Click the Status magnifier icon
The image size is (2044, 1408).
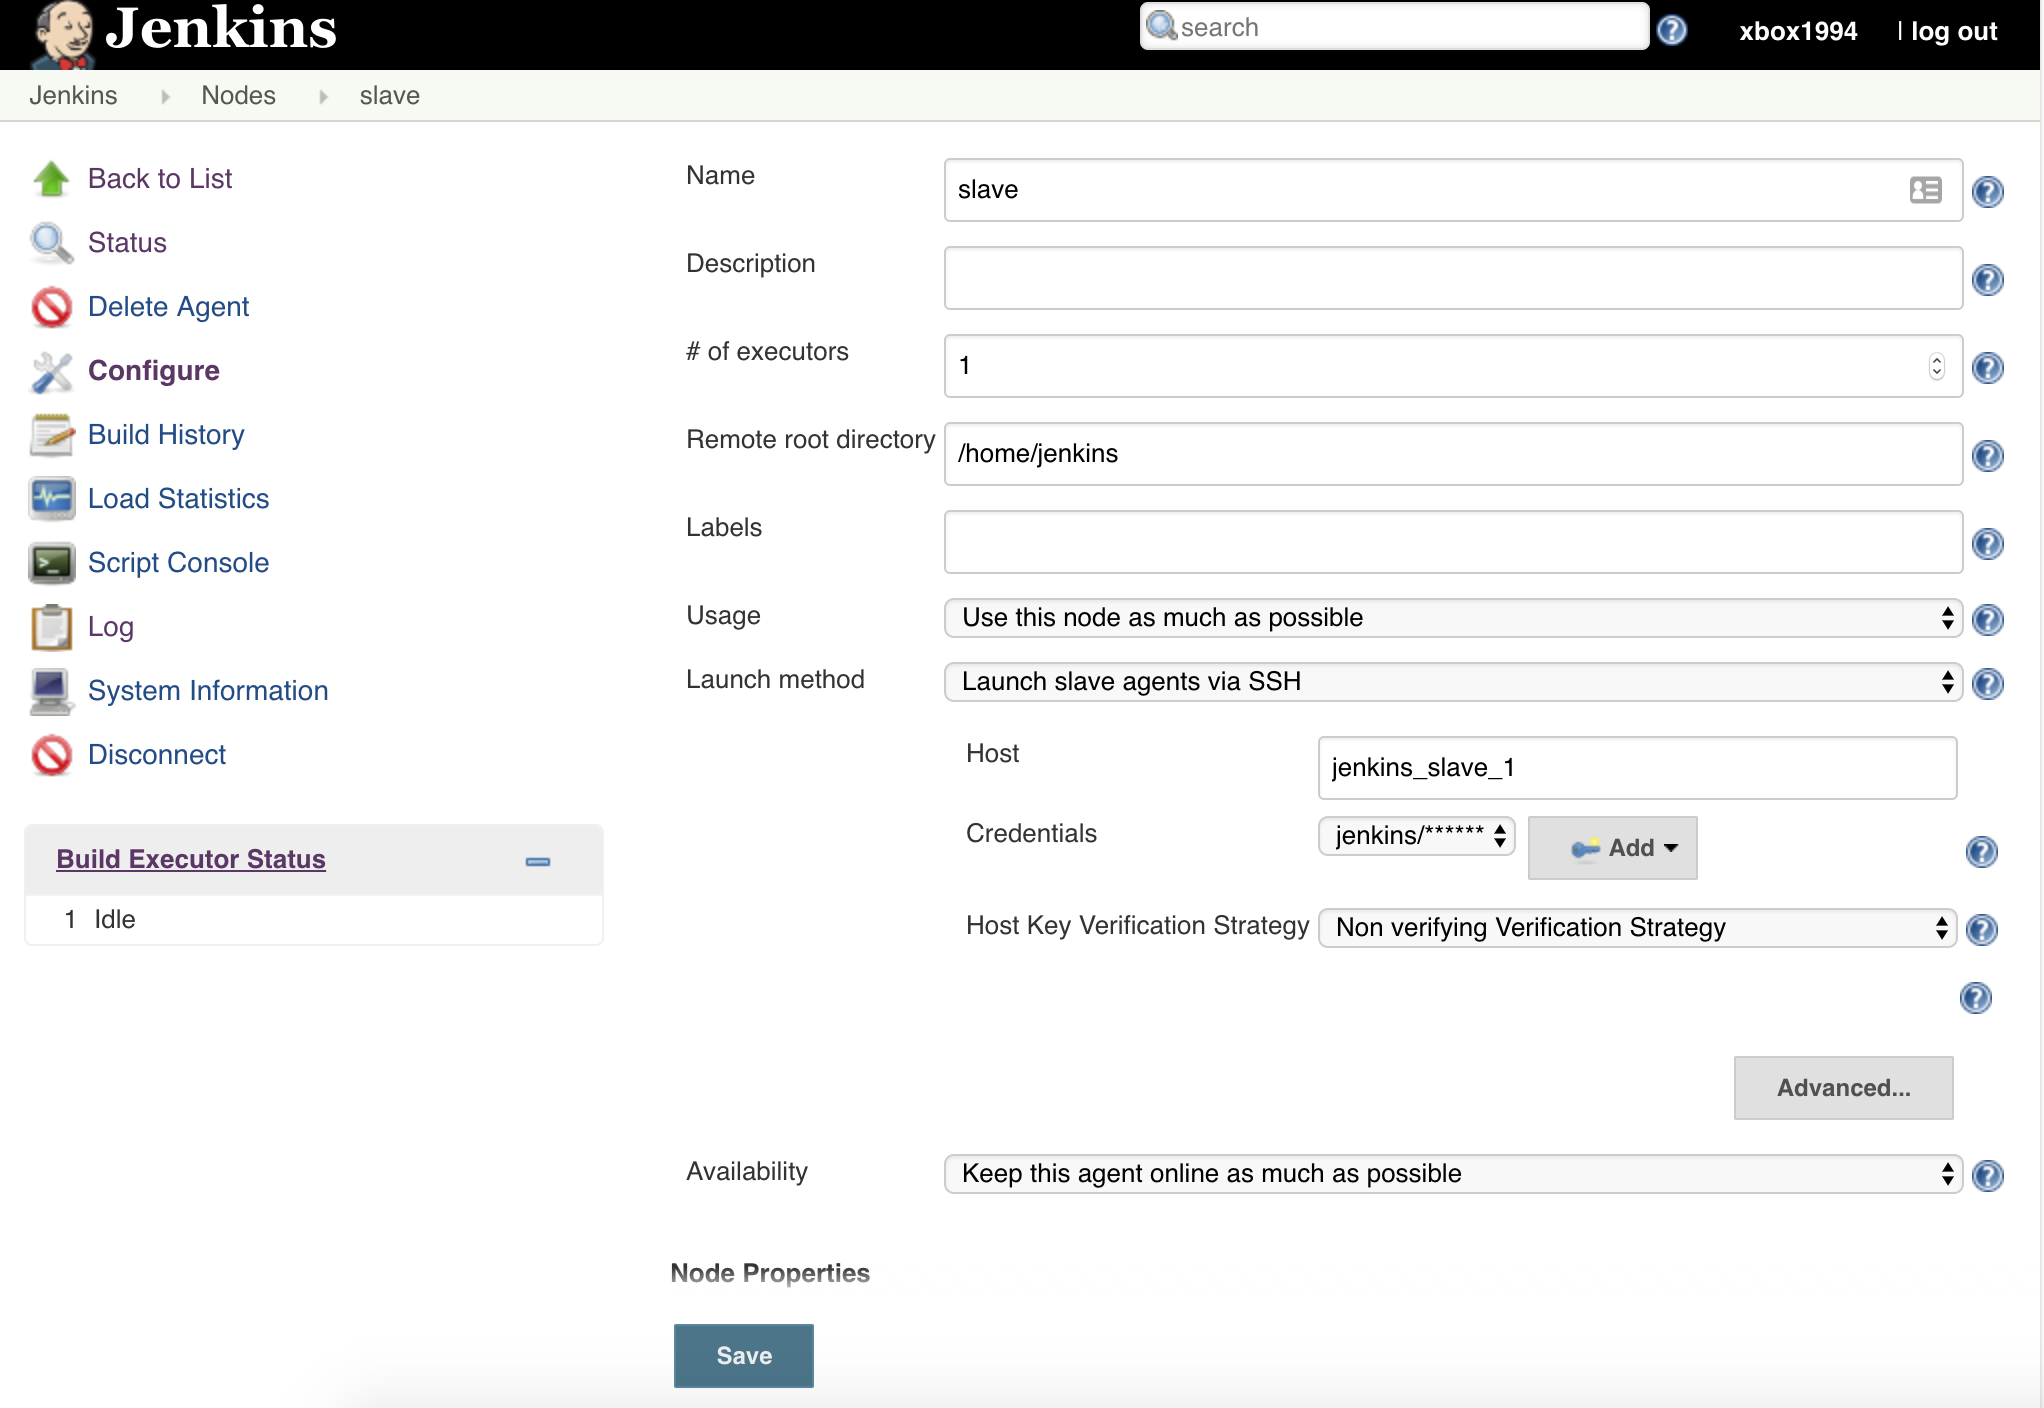point(51,243)
